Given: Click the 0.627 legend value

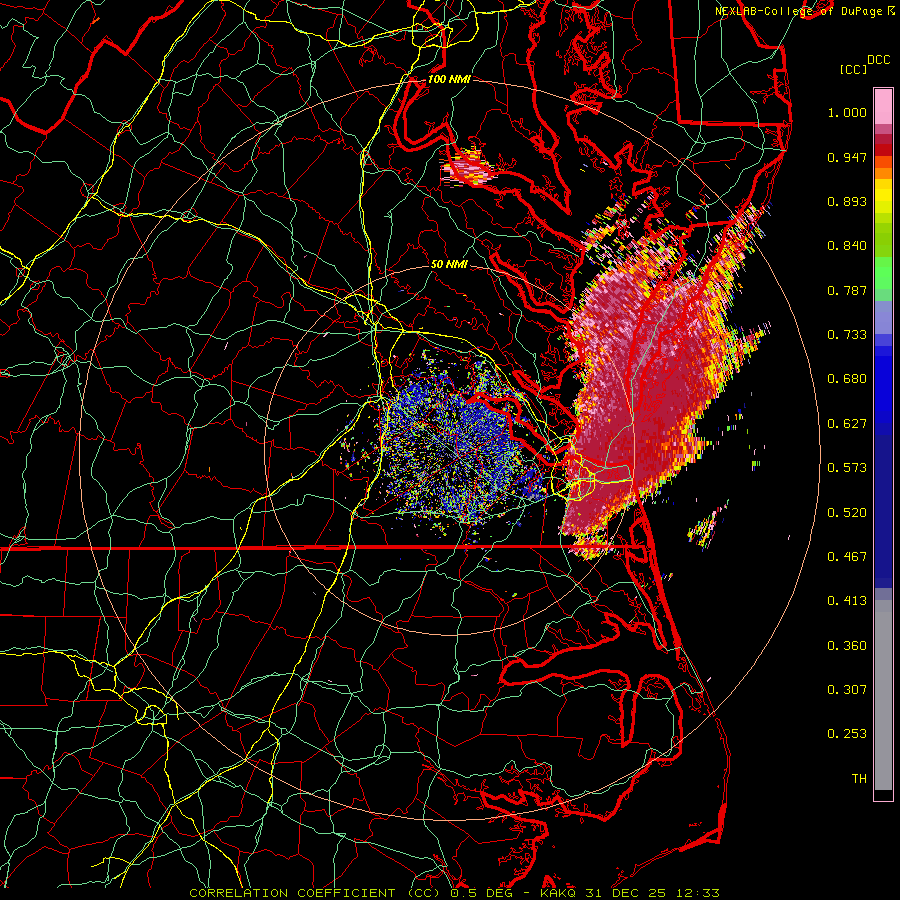Looking at the screenshot, I should point(847,424).
